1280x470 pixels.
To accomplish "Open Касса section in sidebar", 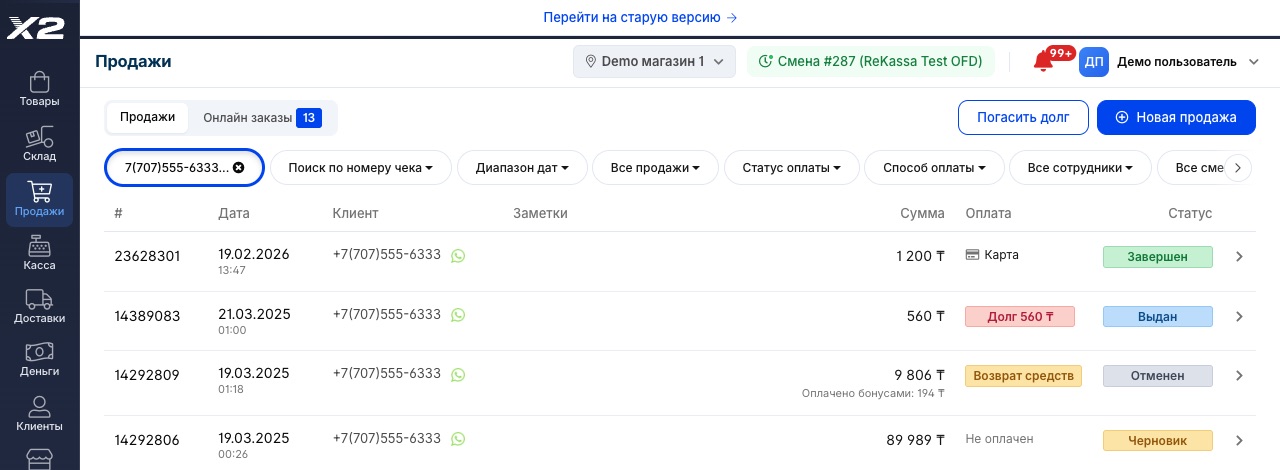I will tap(39, 254).
